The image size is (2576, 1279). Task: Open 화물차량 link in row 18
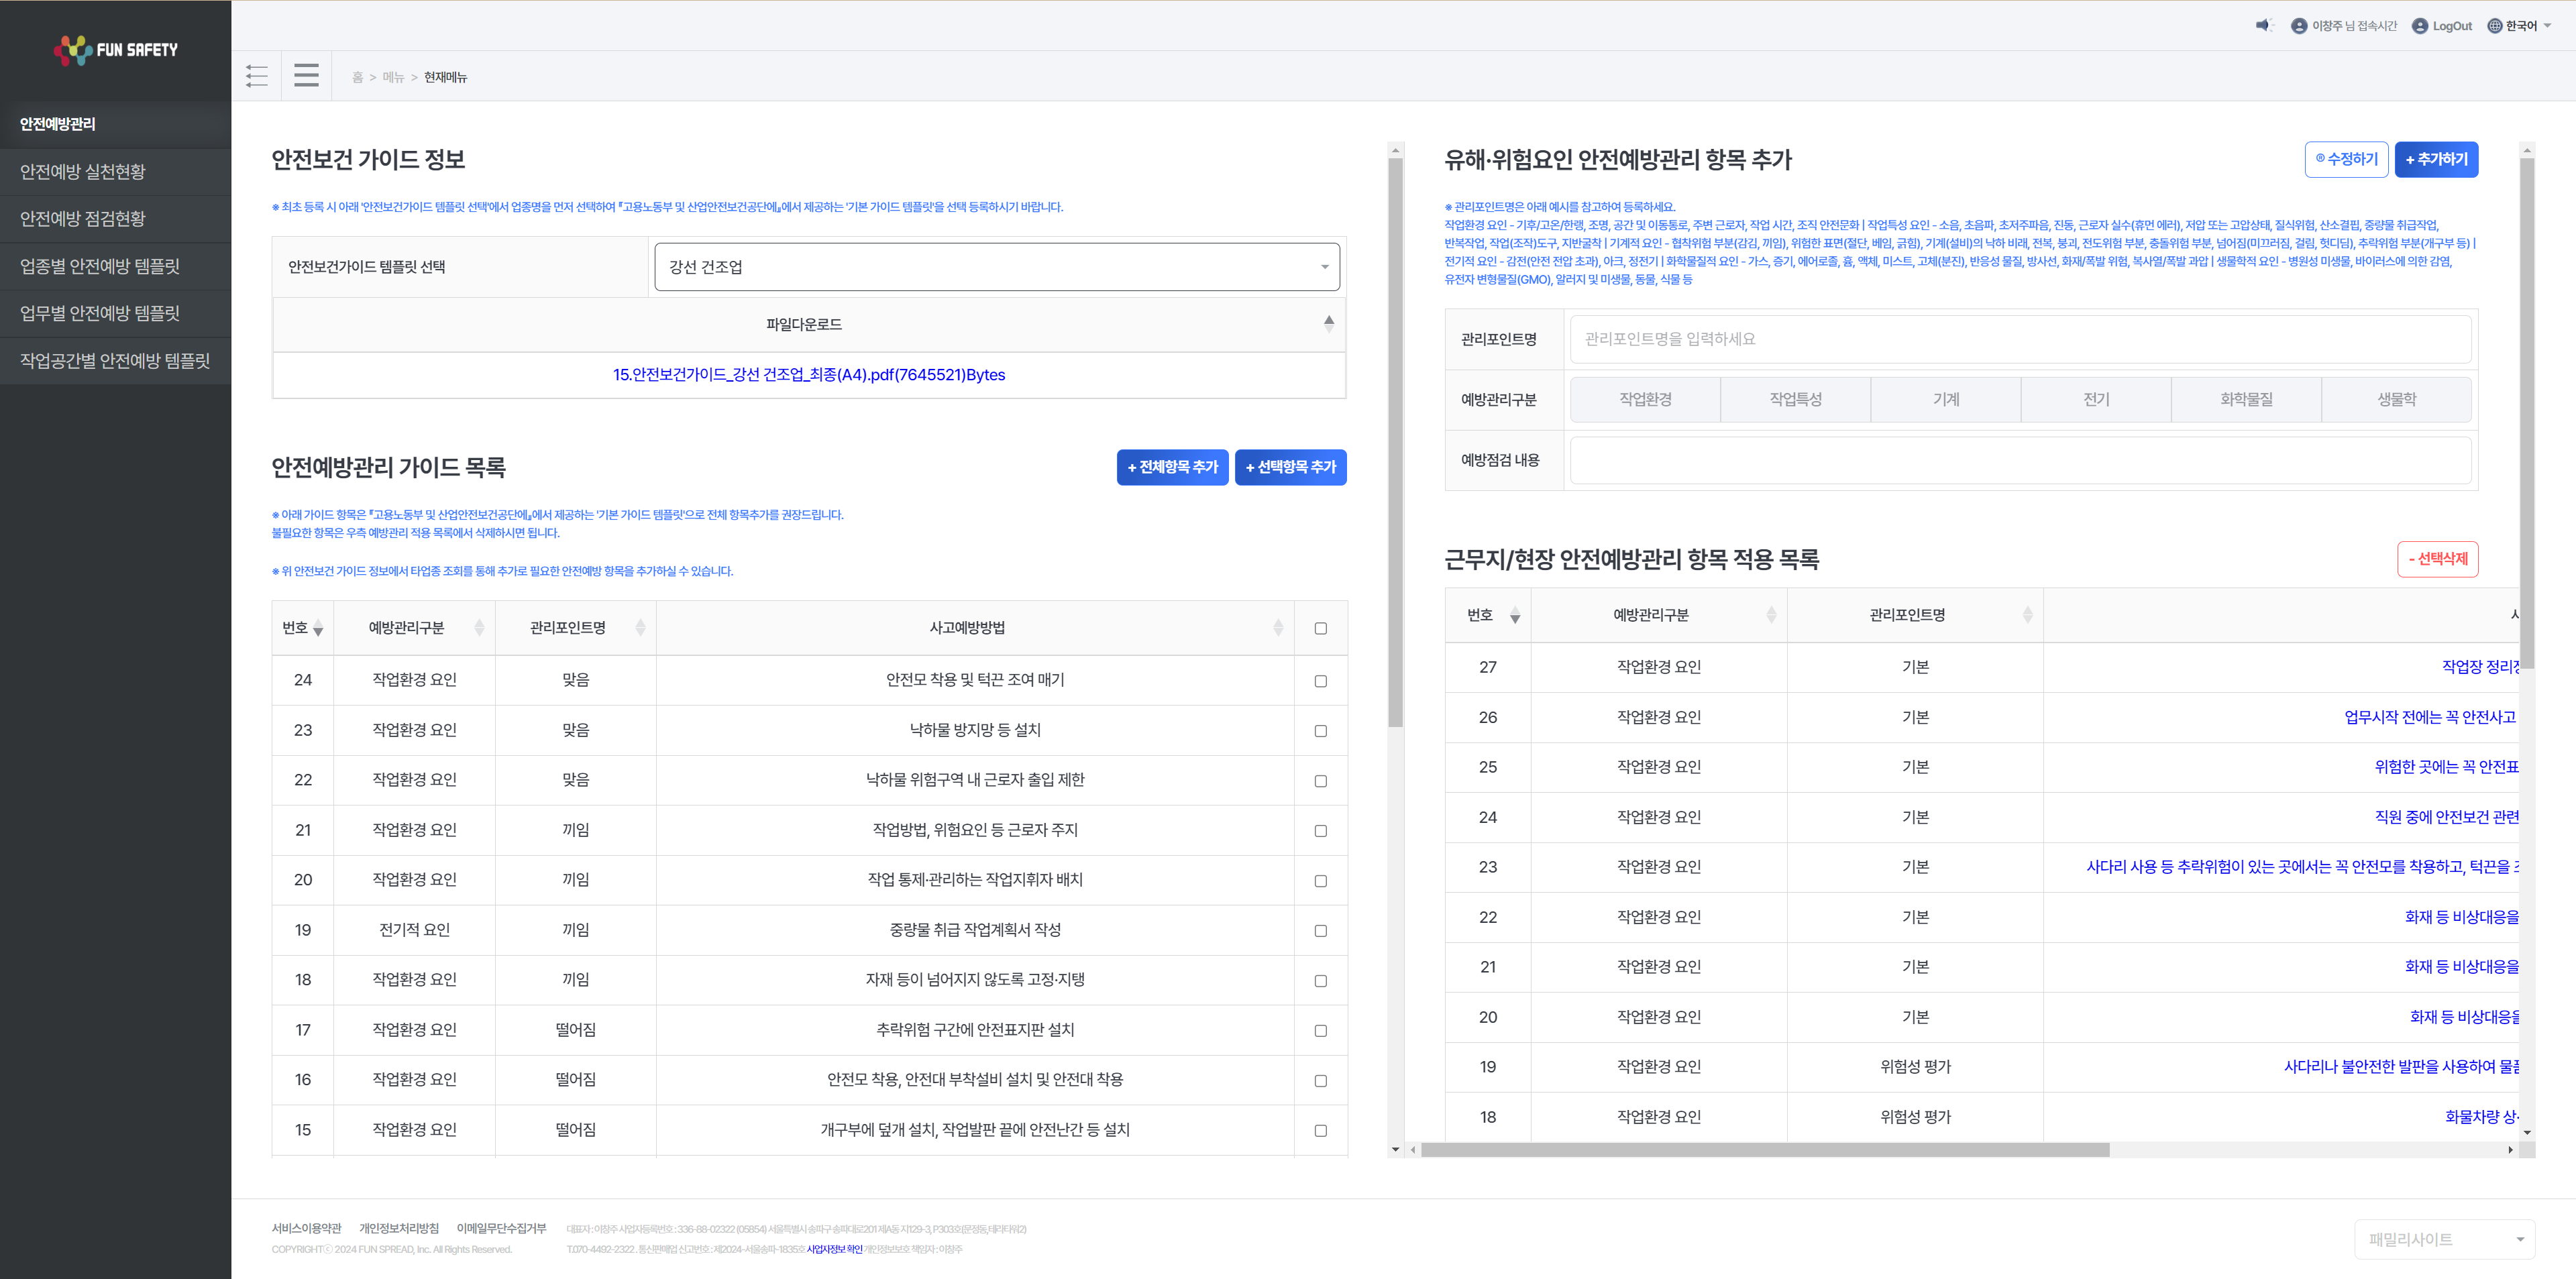2482,1117
